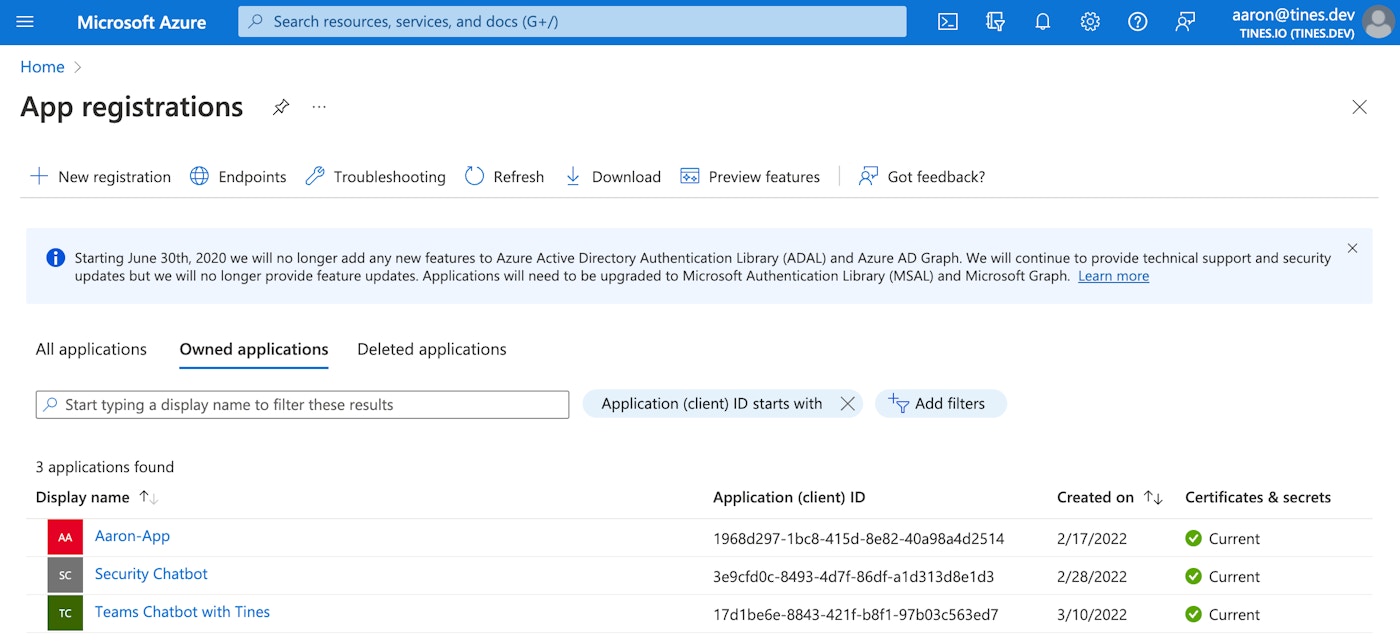Open the notifications bell

click(x=1042, y=22)
